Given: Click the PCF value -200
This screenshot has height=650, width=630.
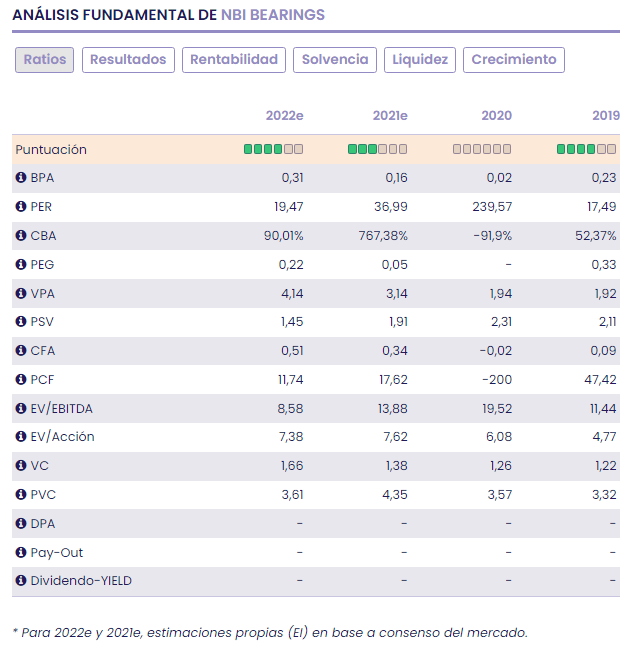Looking at the screenshot, I should coord(497,380).
